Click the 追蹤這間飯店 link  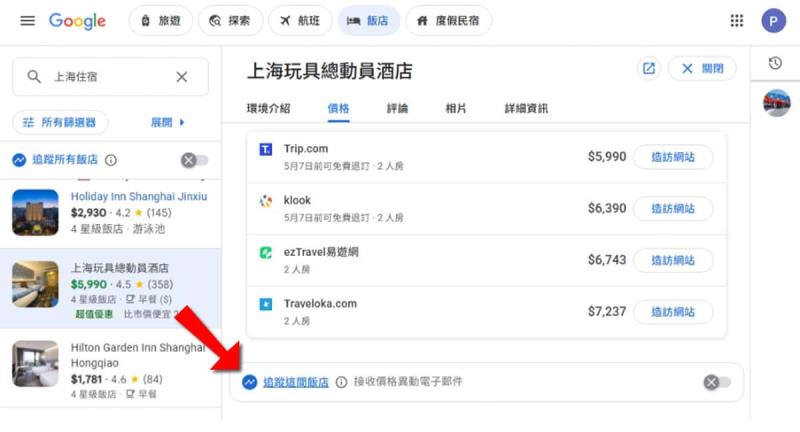pos(296,382)
